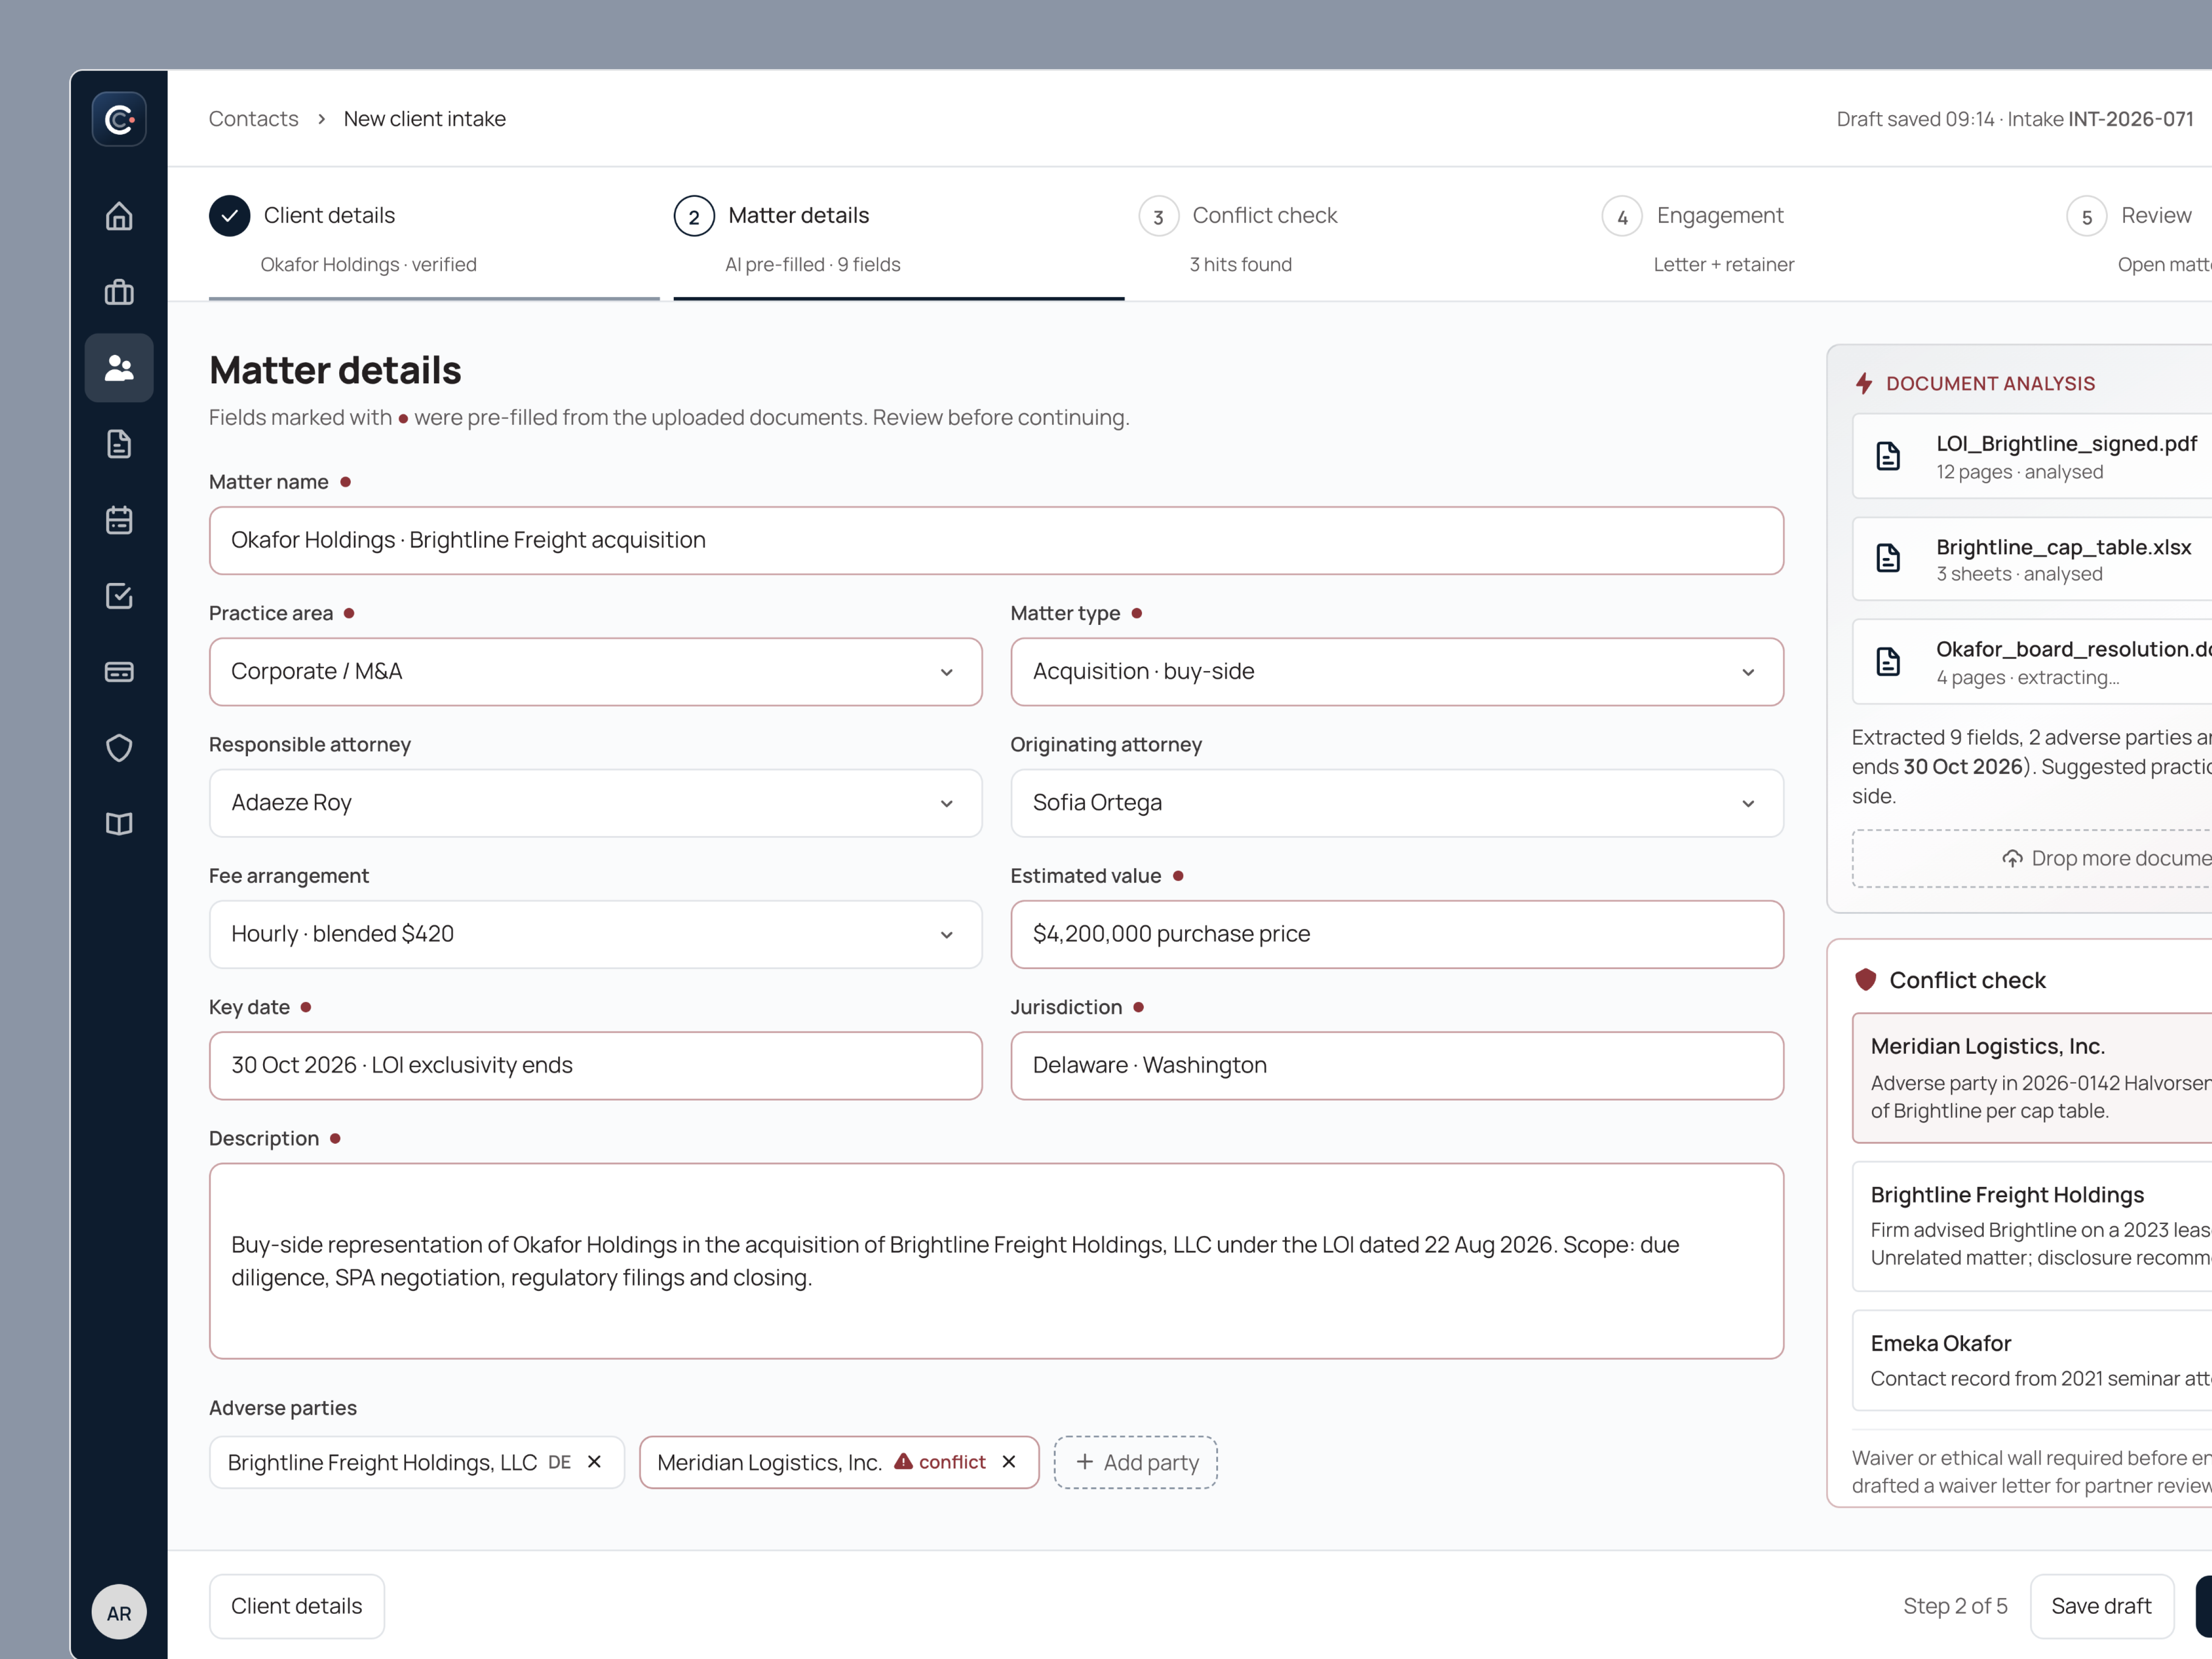Image resolution: width=2212 pixels, height=1659 pixels.
Task: Click the AR user avatar
Action: click(x=119, y=1612)
